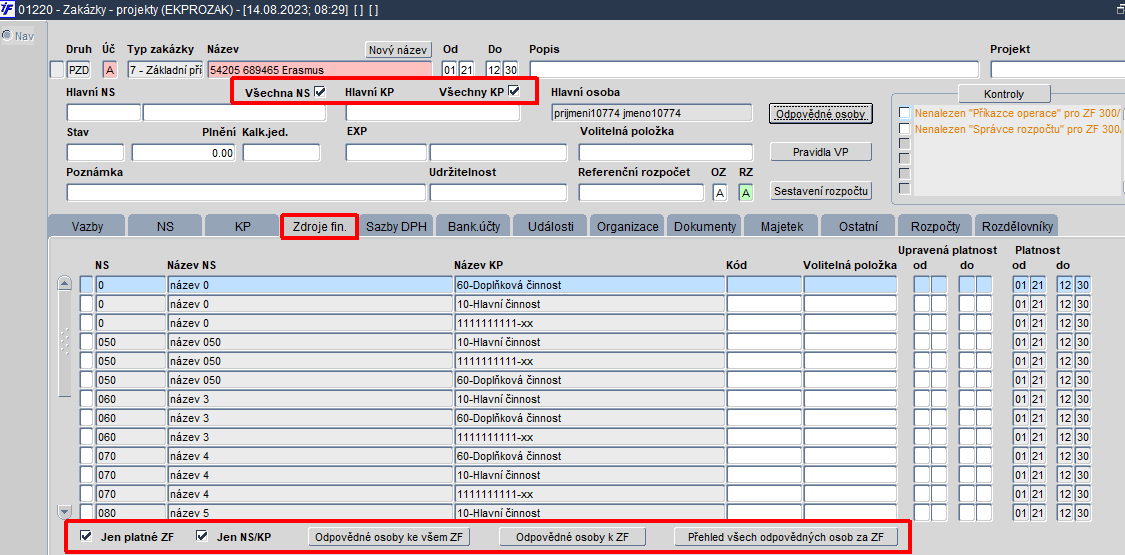Screen dimensions: 1125x555
Task: Toggle the Všechna NS checkbox
Action: tap(319, 92)
